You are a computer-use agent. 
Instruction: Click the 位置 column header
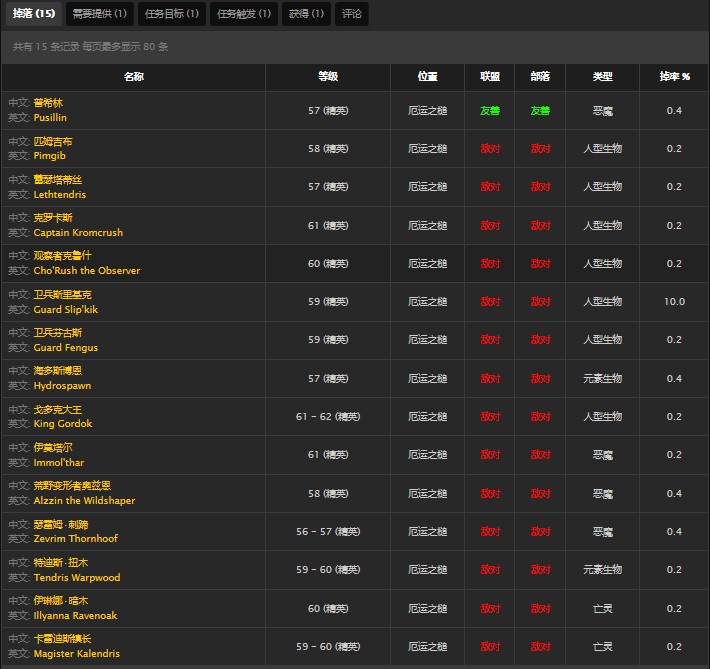click(x=427, y=77)
